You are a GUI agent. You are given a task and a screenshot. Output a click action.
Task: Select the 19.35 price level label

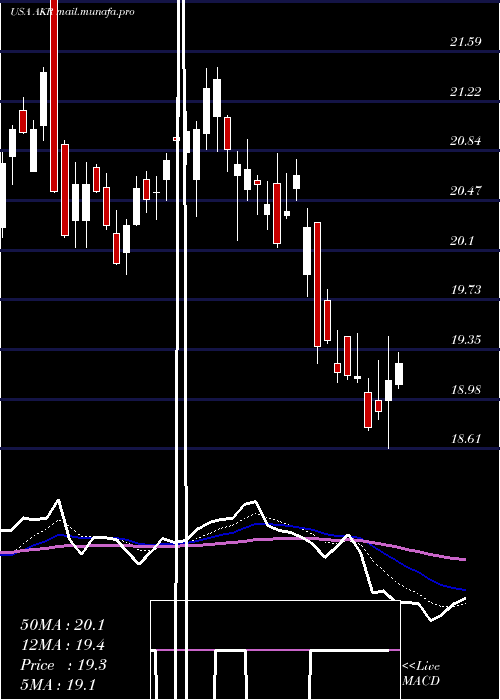pyautogui.click(x=466, y=340)
